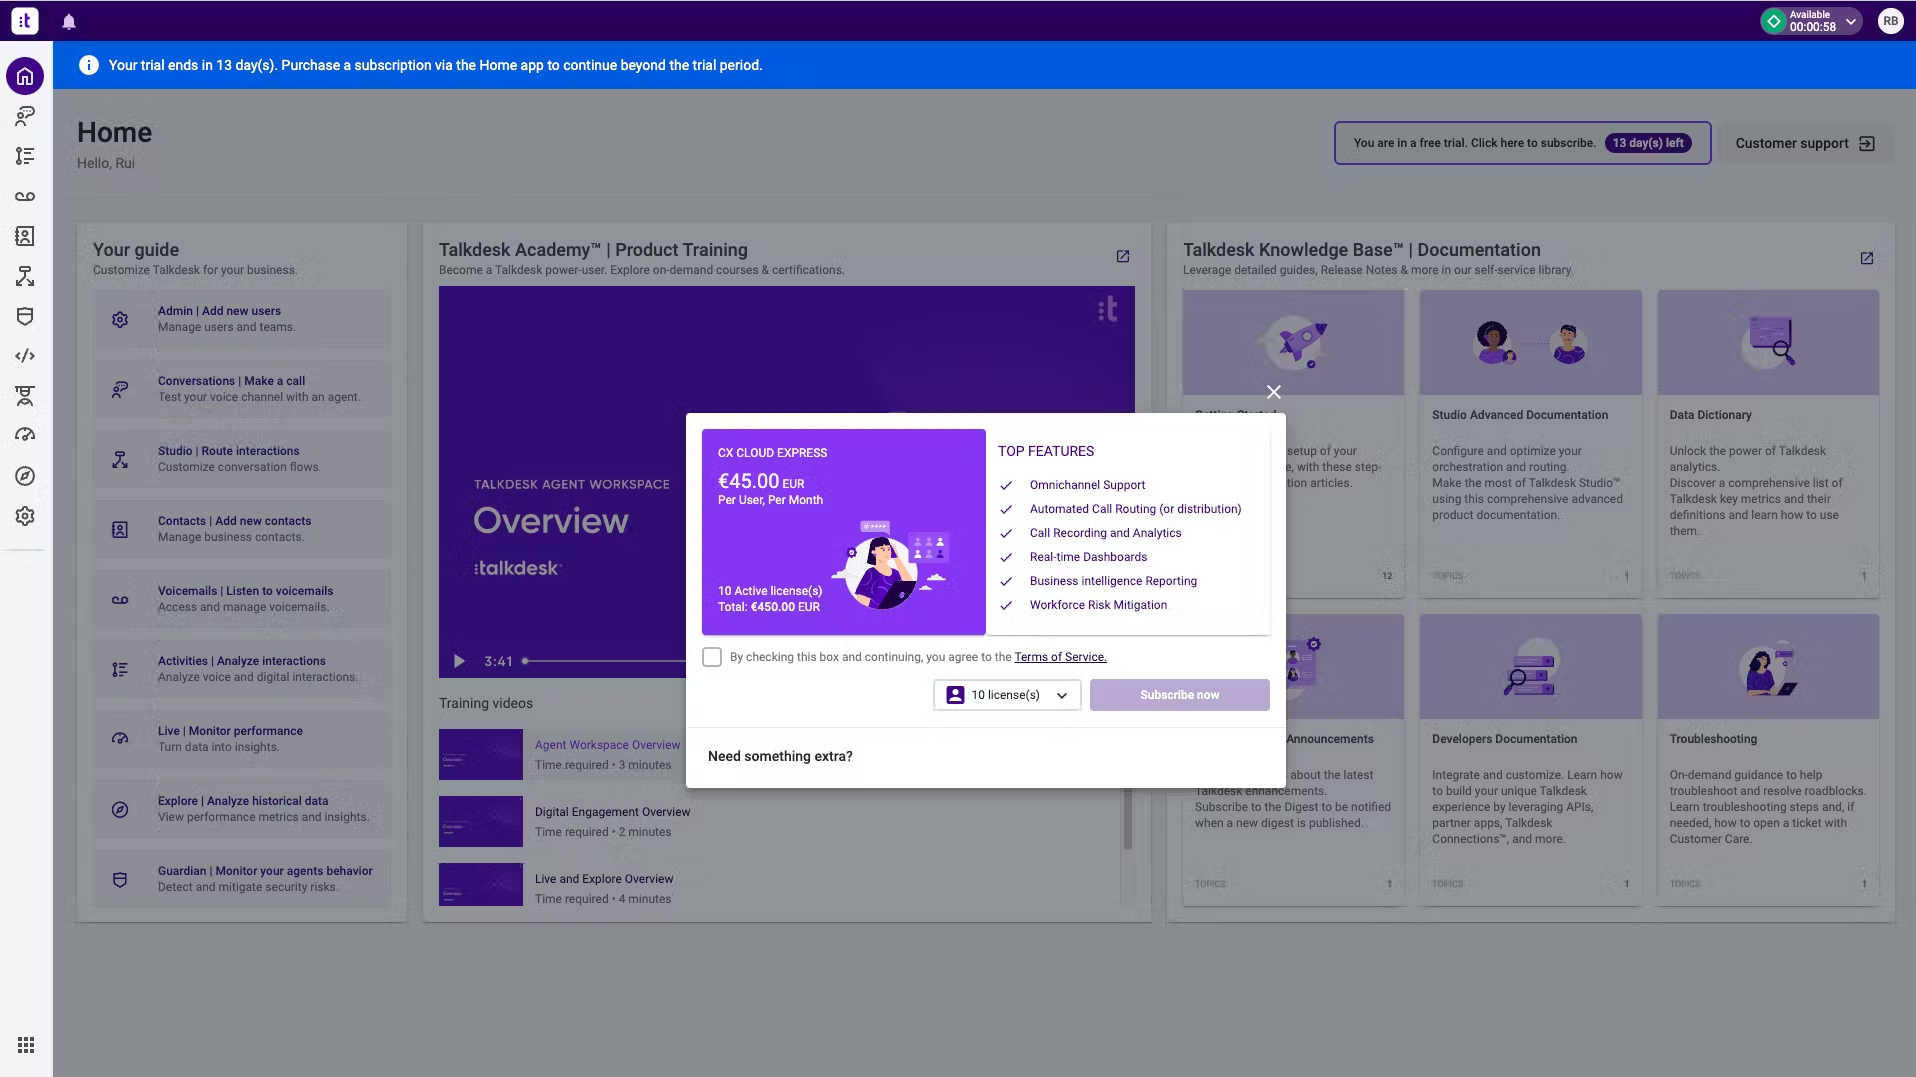This screenshot has width=1916, height=1077.
Task: Open the code brackets sidebar icon
Action: coord(25,356)
